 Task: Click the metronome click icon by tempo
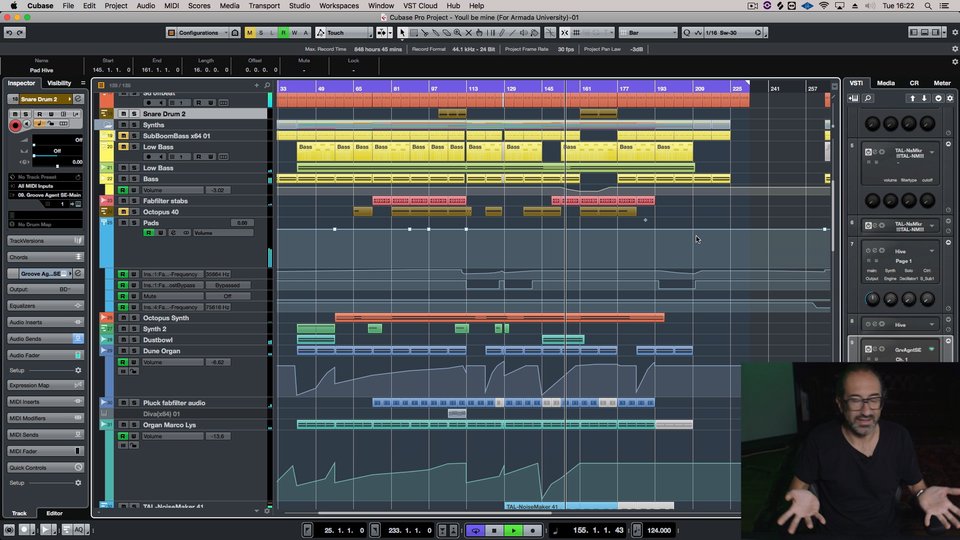pyautogui.click(x=637, y=530)
